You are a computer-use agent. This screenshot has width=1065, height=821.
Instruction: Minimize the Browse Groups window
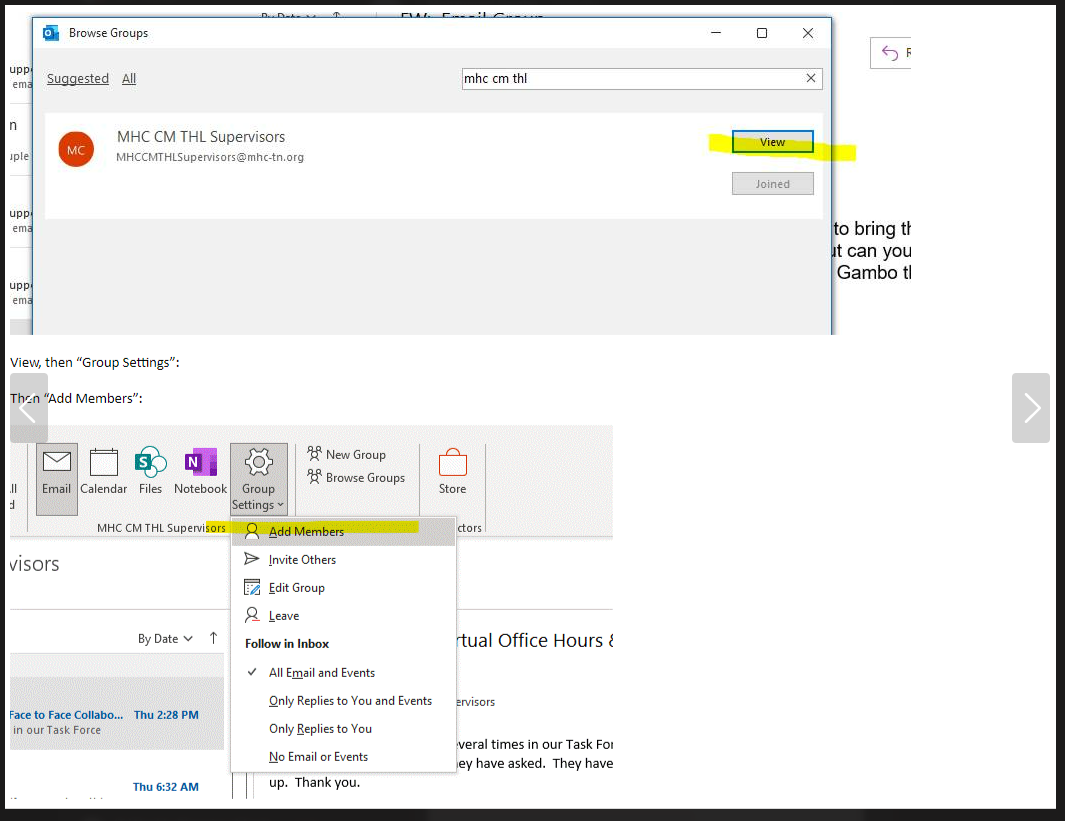716,33
